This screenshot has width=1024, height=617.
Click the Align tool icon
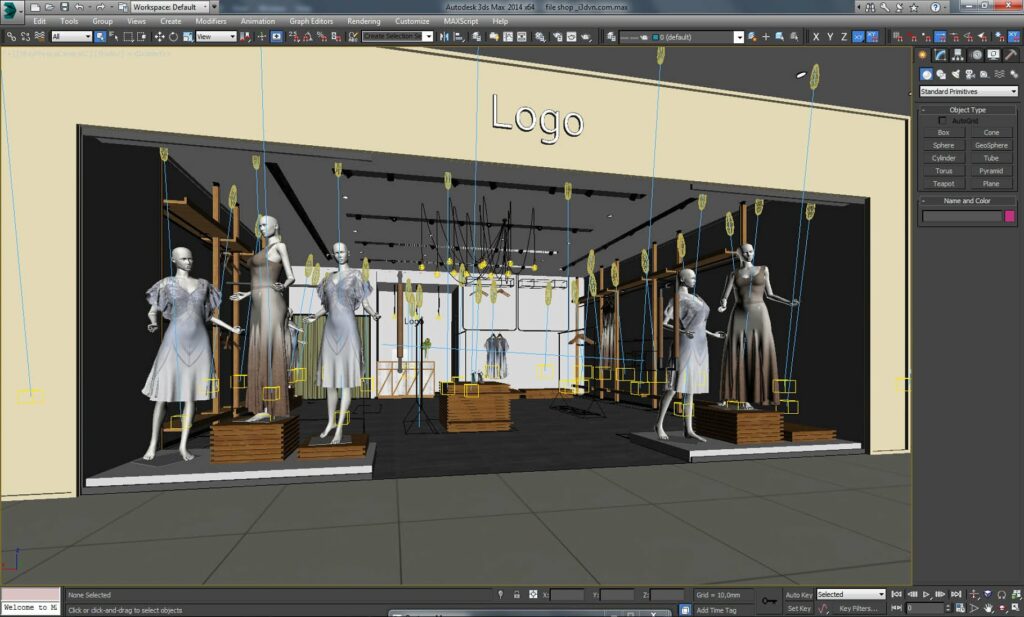(459, 37)
